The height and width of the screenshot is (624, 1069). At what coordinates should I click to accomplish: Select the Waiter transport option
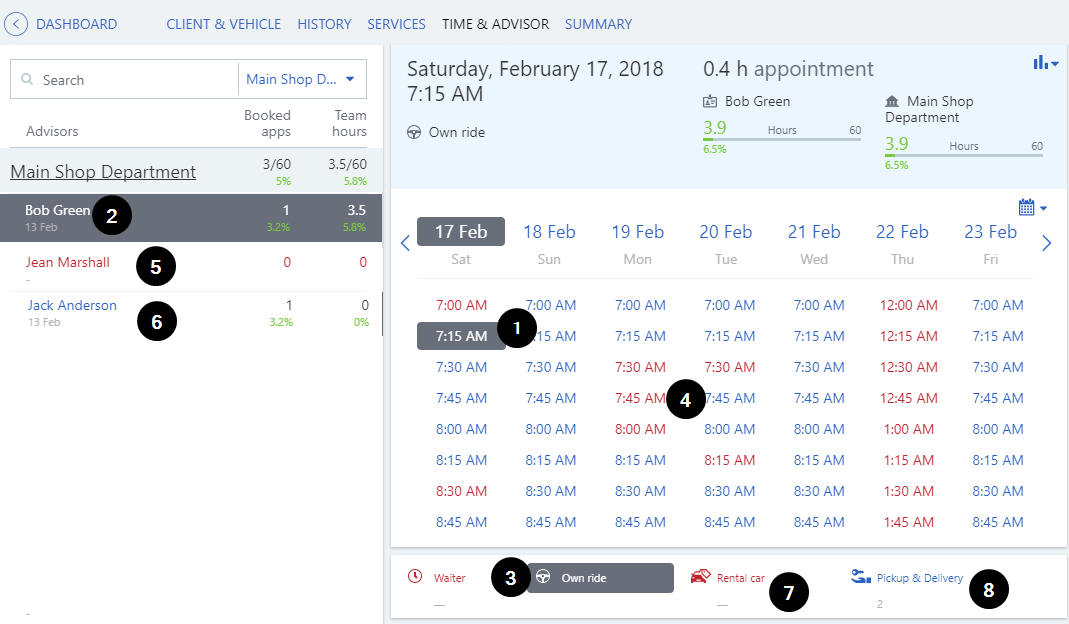coord(449,578)
